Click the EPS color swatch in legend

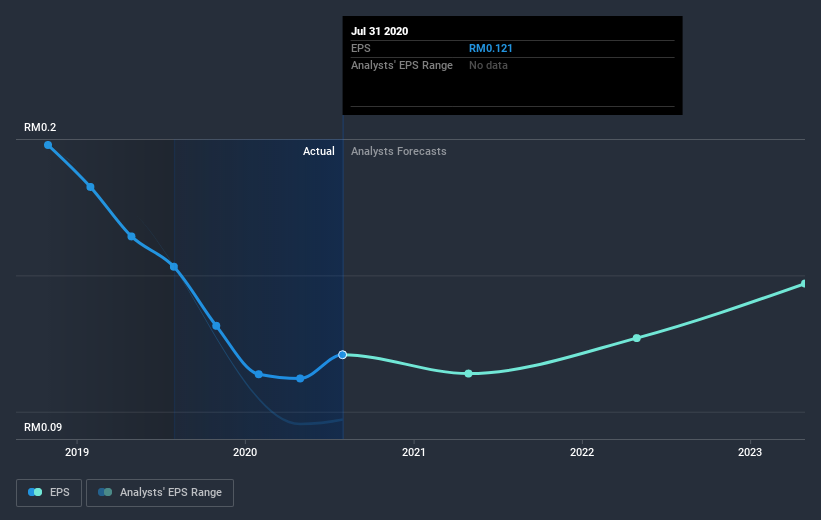click(x=35, y=492)
